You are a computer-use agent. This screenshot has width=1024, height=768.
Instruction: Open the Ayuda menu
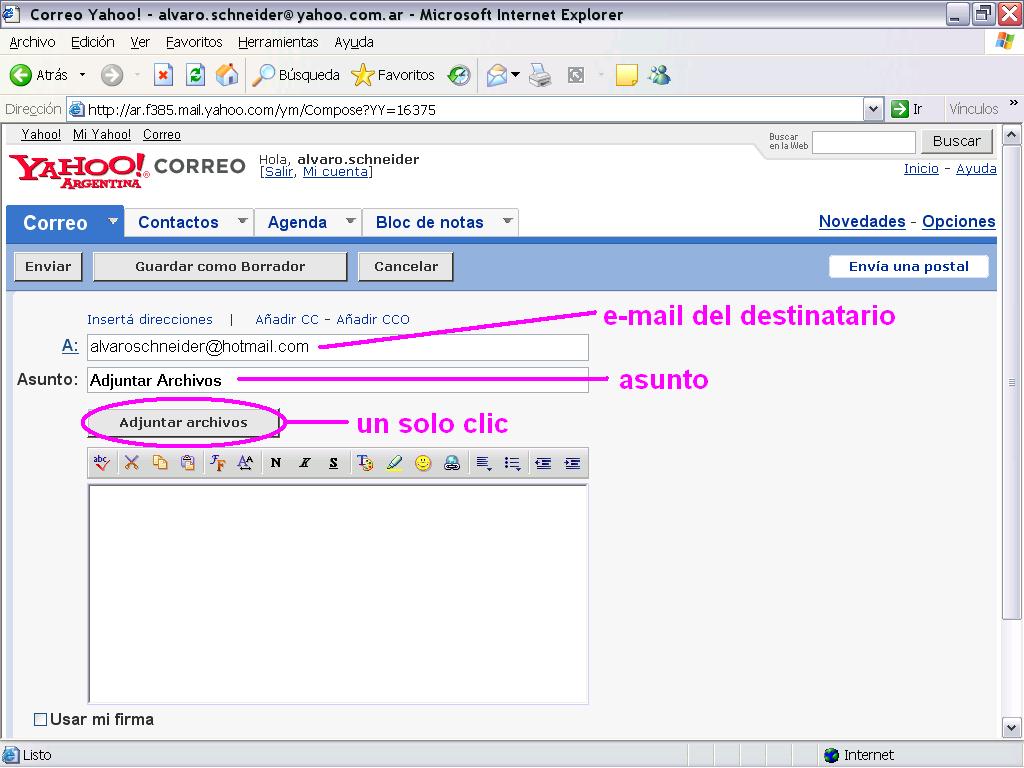(354, 42)
